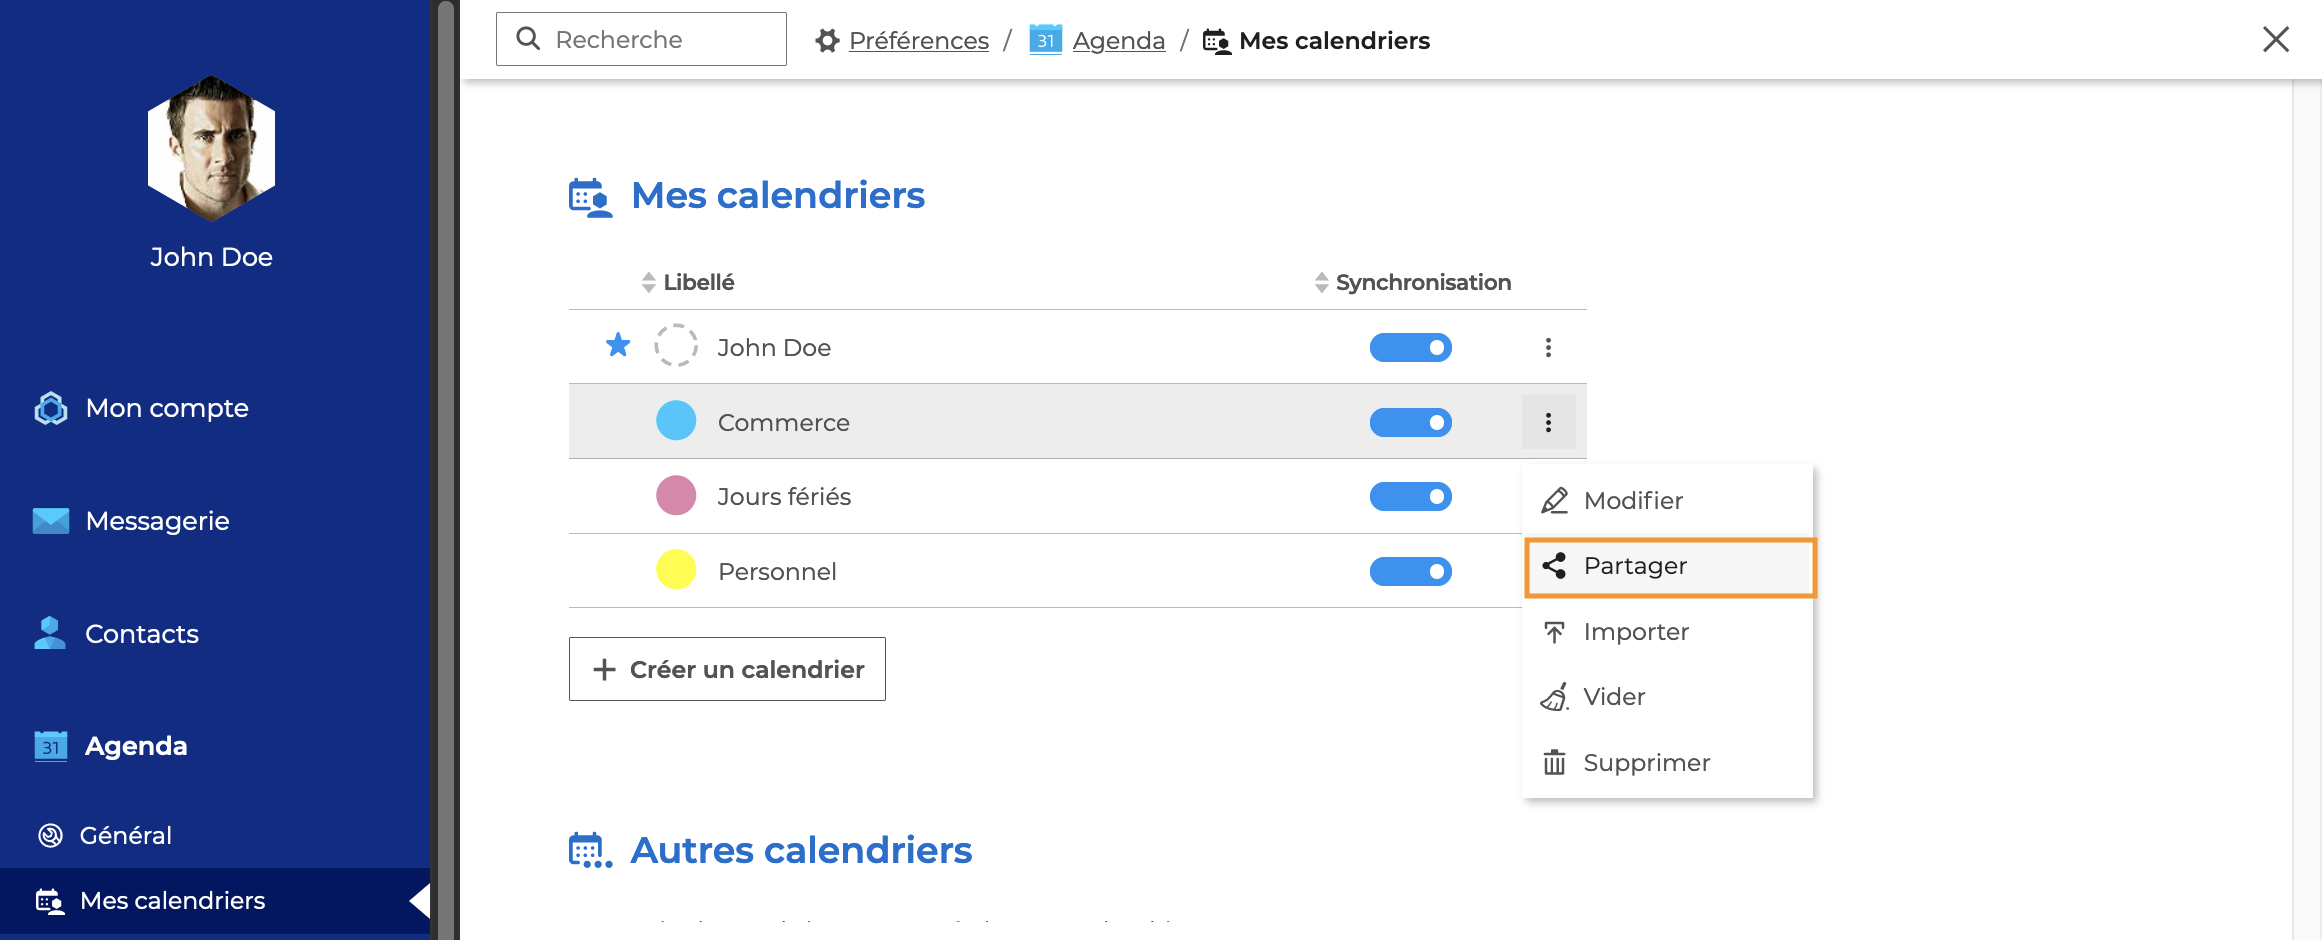This screenshot has width=2322, height=940.
Task: Click the pink Jours fériés color swatch
Action: [676, 496]
